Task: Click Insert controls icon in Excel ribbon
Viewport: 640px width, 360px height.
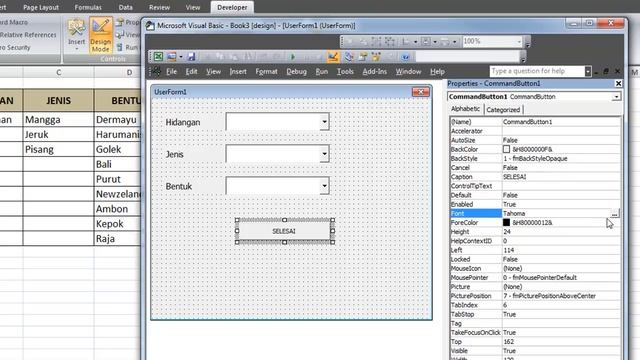Action: tap(76, 34)
